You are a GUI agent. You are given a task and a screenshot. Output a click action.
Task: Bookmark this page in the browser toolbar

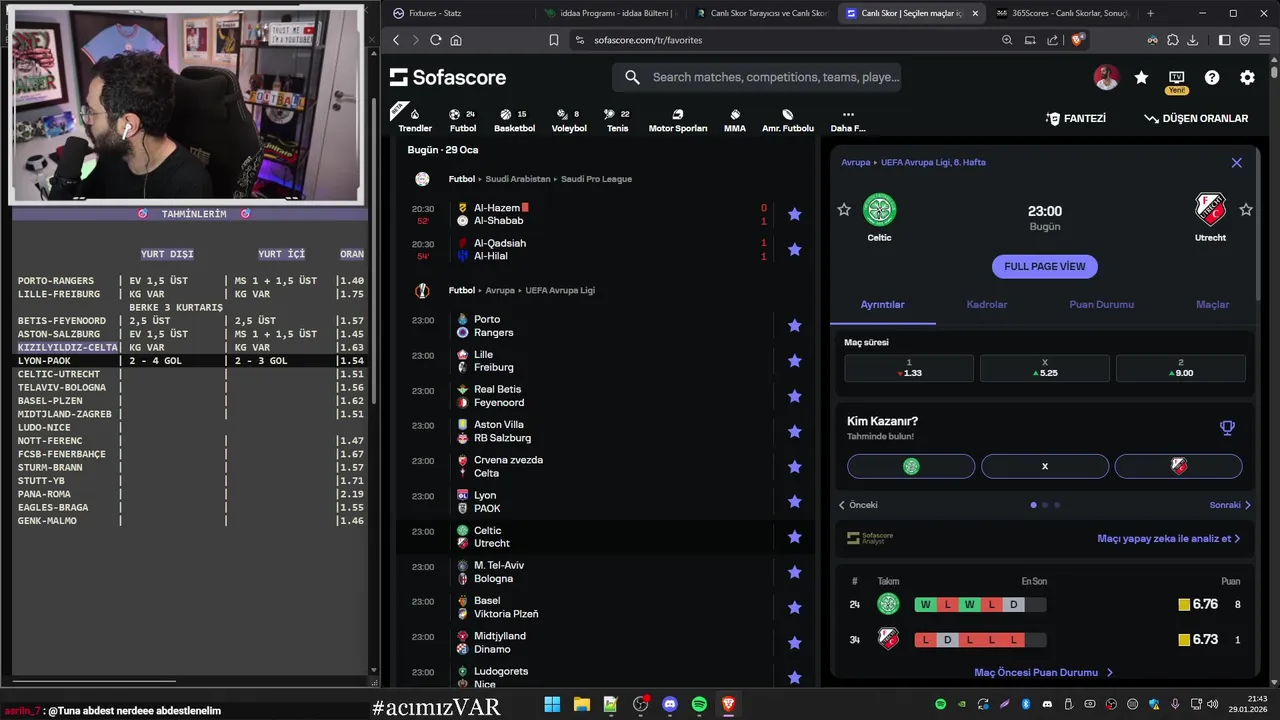(x=554, y=40)
